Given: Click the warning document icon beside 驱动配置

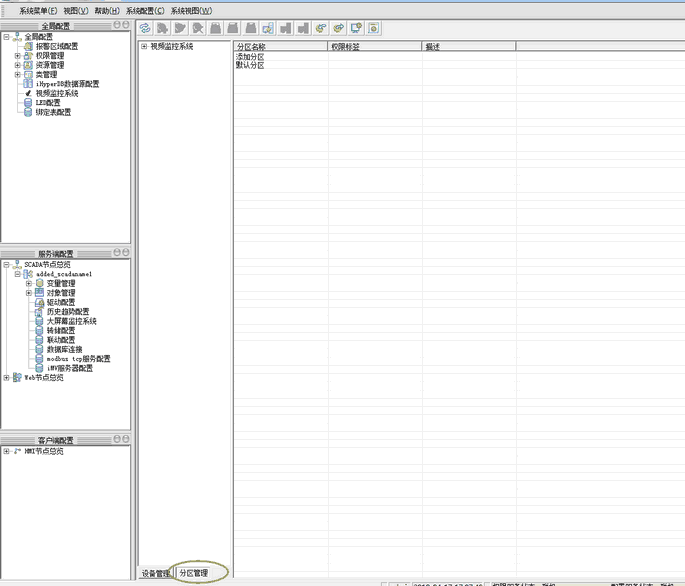Looking at the screenshot, I should coord(39,302).
